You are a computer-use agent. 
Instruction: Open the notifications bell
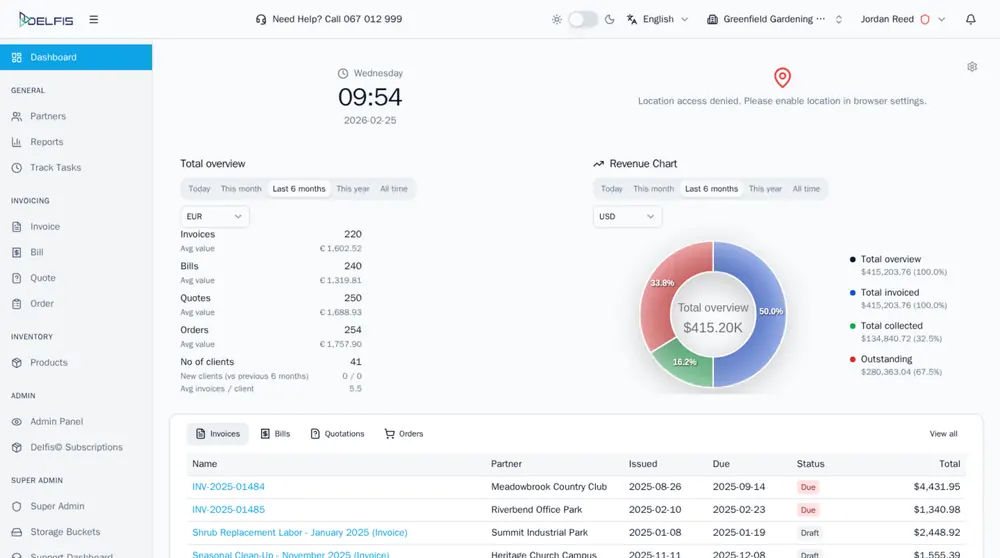pyautogui.click(x=971, y=19)
